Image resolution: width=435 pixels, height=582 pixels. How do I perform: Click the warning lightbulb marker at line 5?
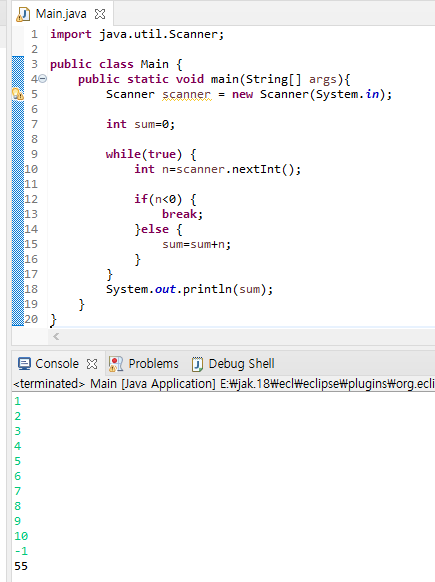click(x=18, y=94)
